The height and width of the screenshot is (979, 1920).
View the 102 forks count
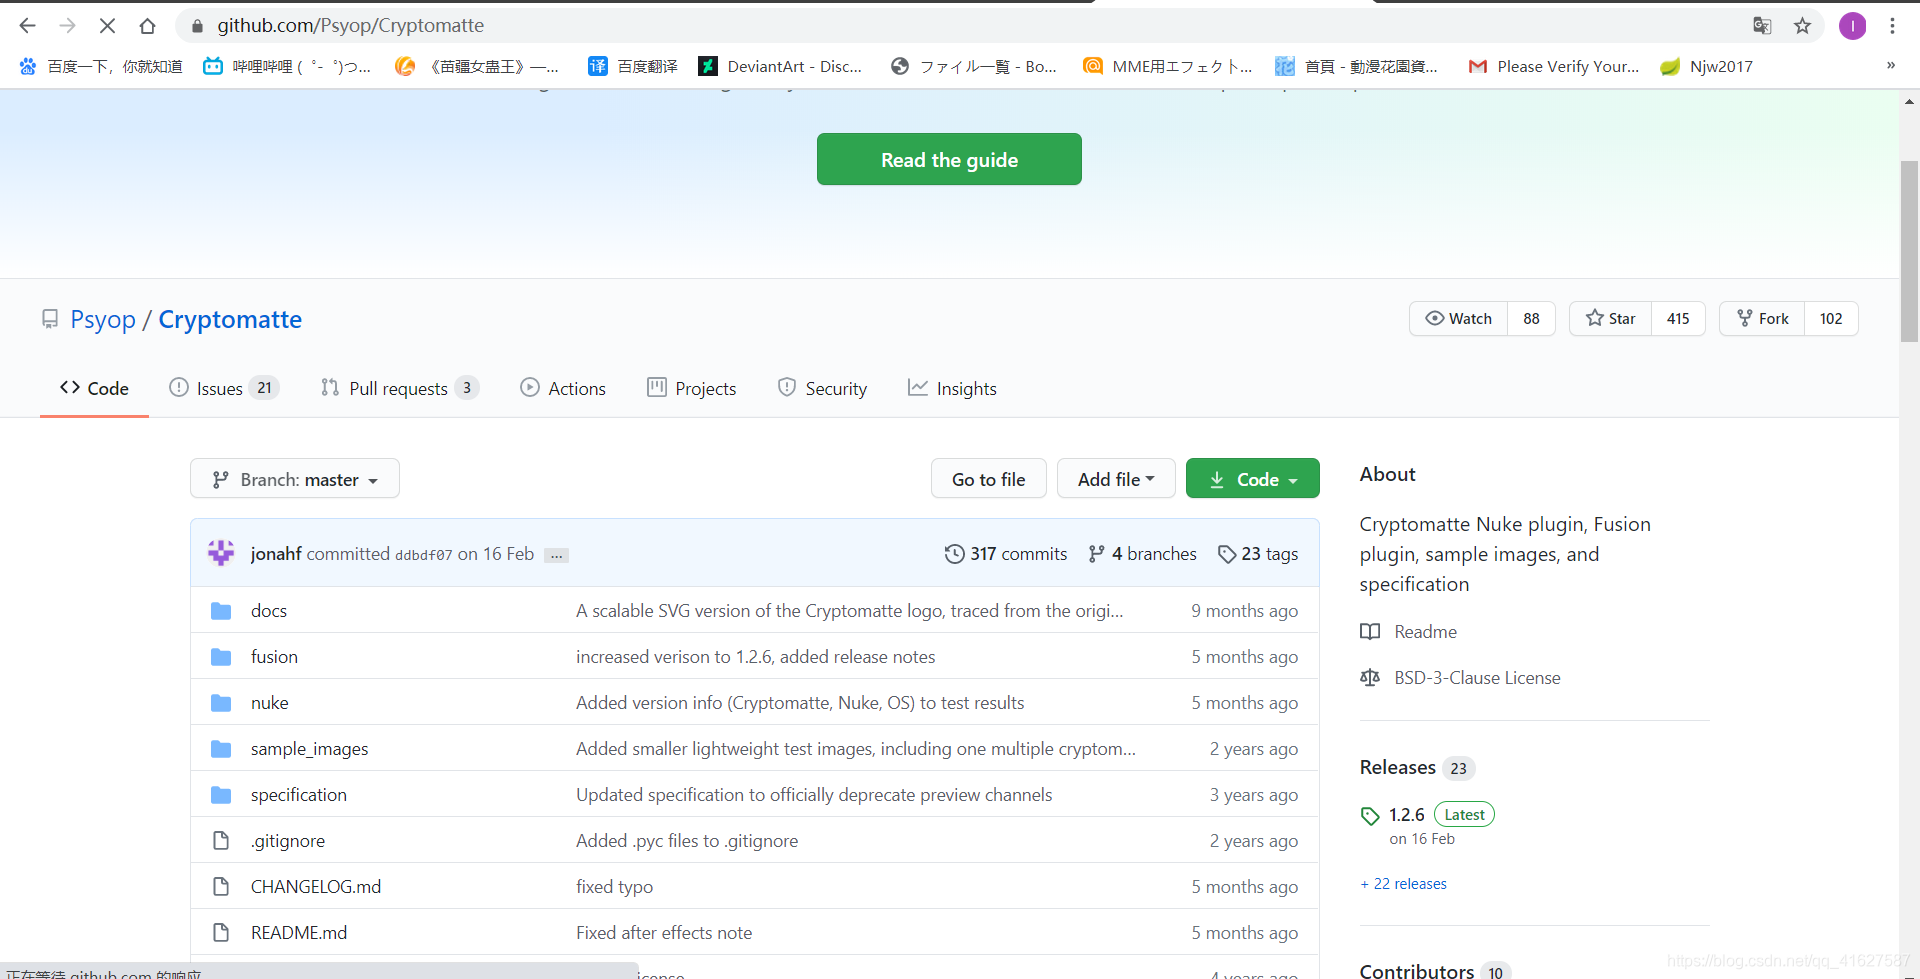click(x=1831, y=318)
